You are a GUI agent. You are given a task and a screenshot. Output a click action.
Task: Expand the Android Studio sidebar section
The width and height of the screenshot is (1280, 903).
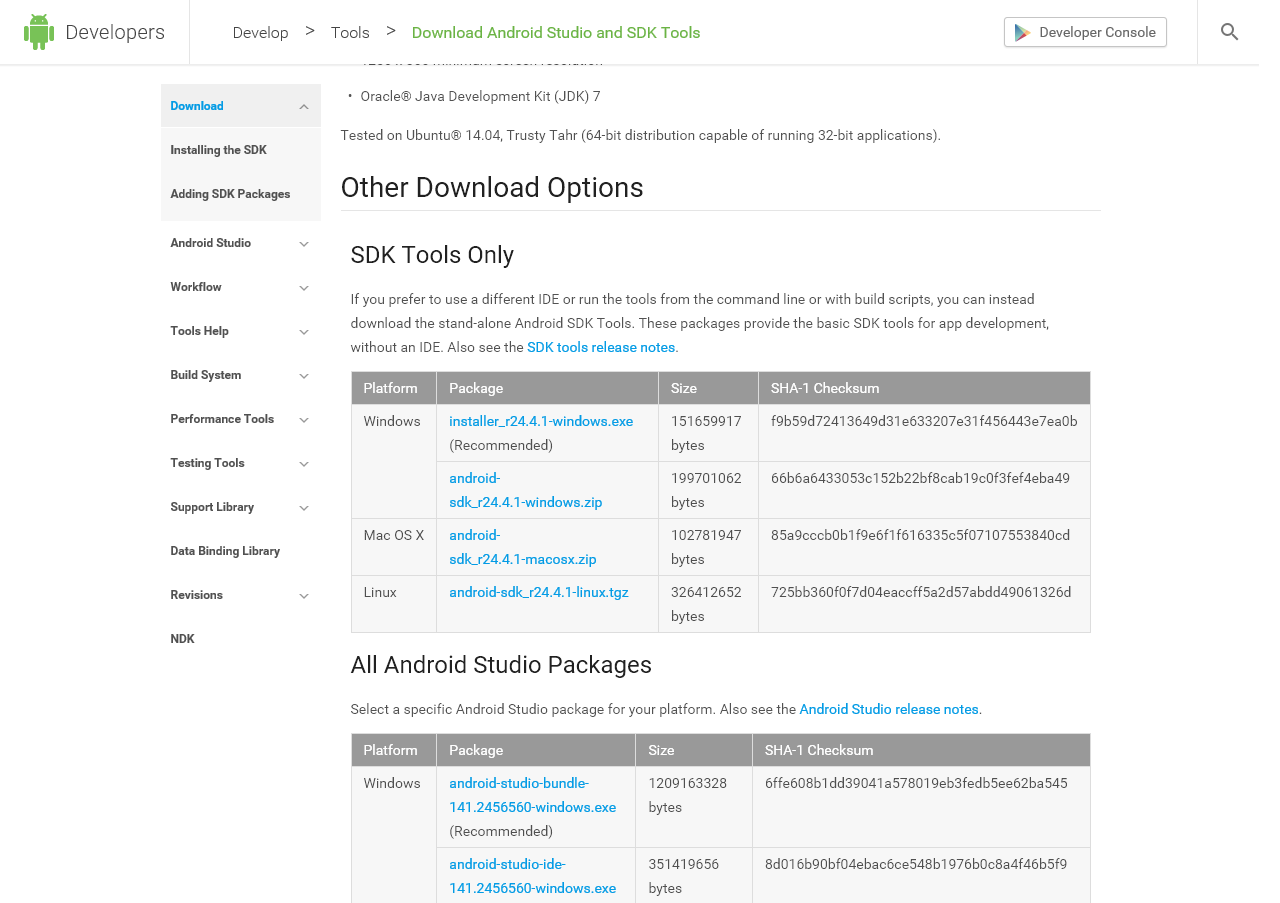[304, 243]
